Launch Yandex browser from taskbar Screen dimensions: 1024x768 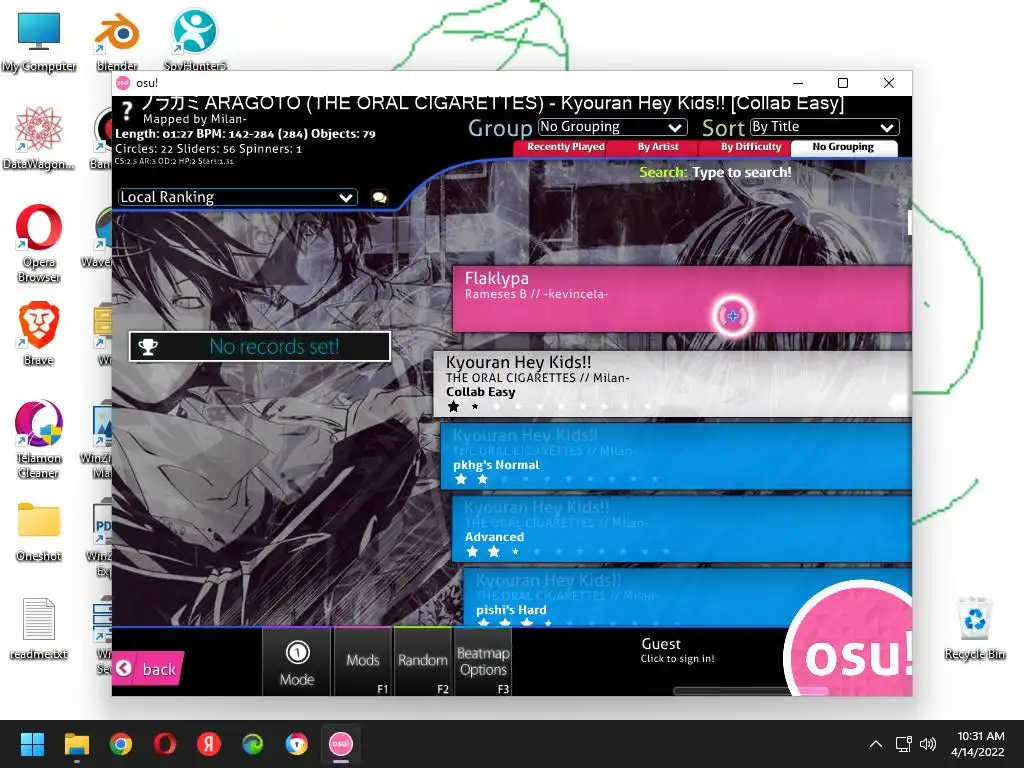click(x=209, y=744)
